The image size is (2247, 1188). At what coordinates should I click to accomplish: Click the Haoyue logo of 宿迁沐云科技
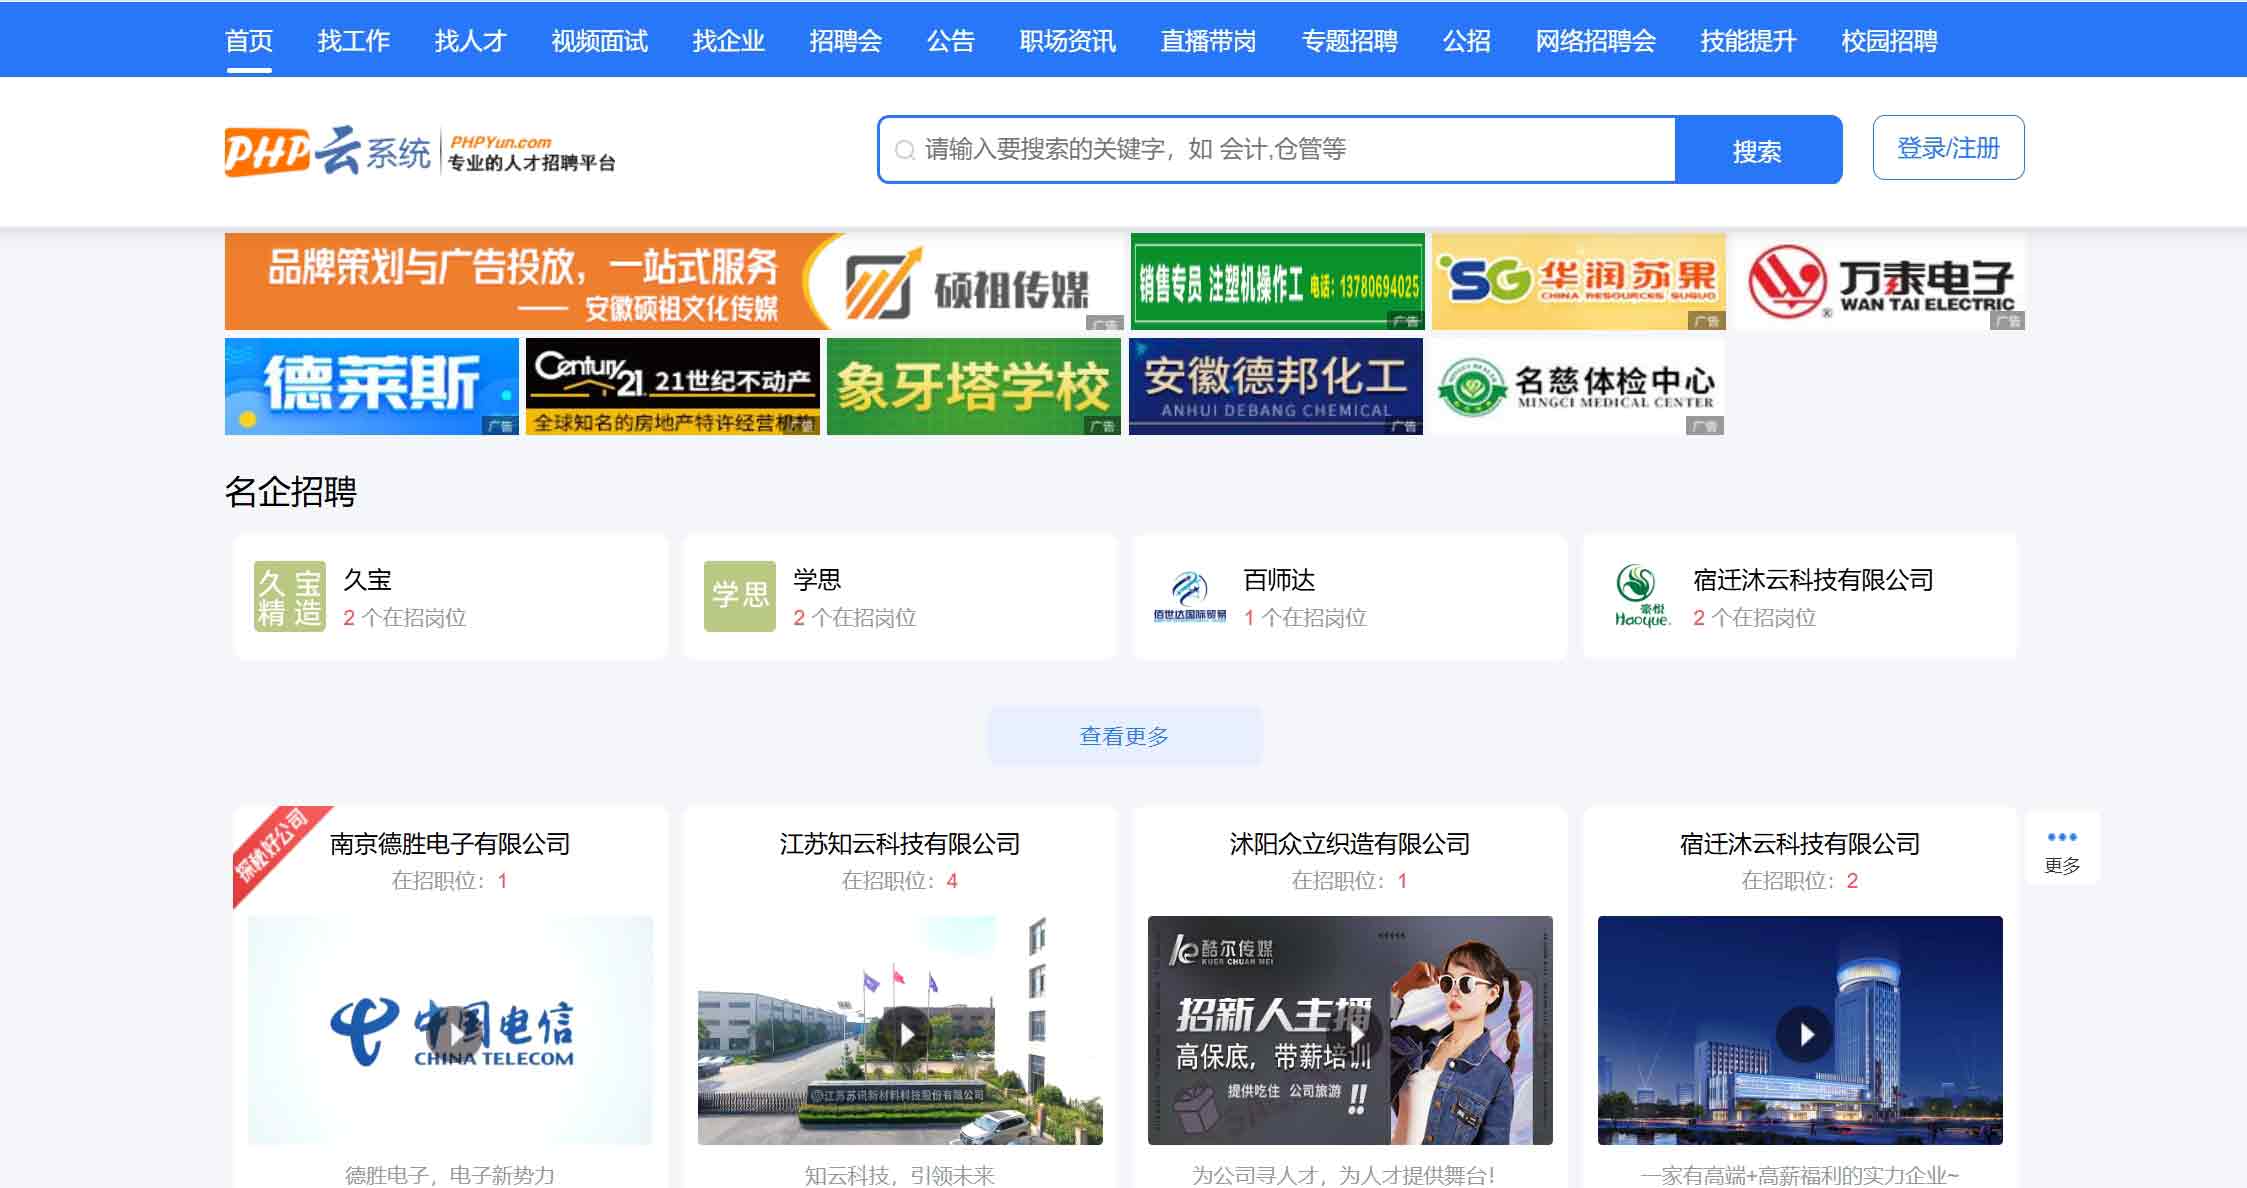[1641, 596]
